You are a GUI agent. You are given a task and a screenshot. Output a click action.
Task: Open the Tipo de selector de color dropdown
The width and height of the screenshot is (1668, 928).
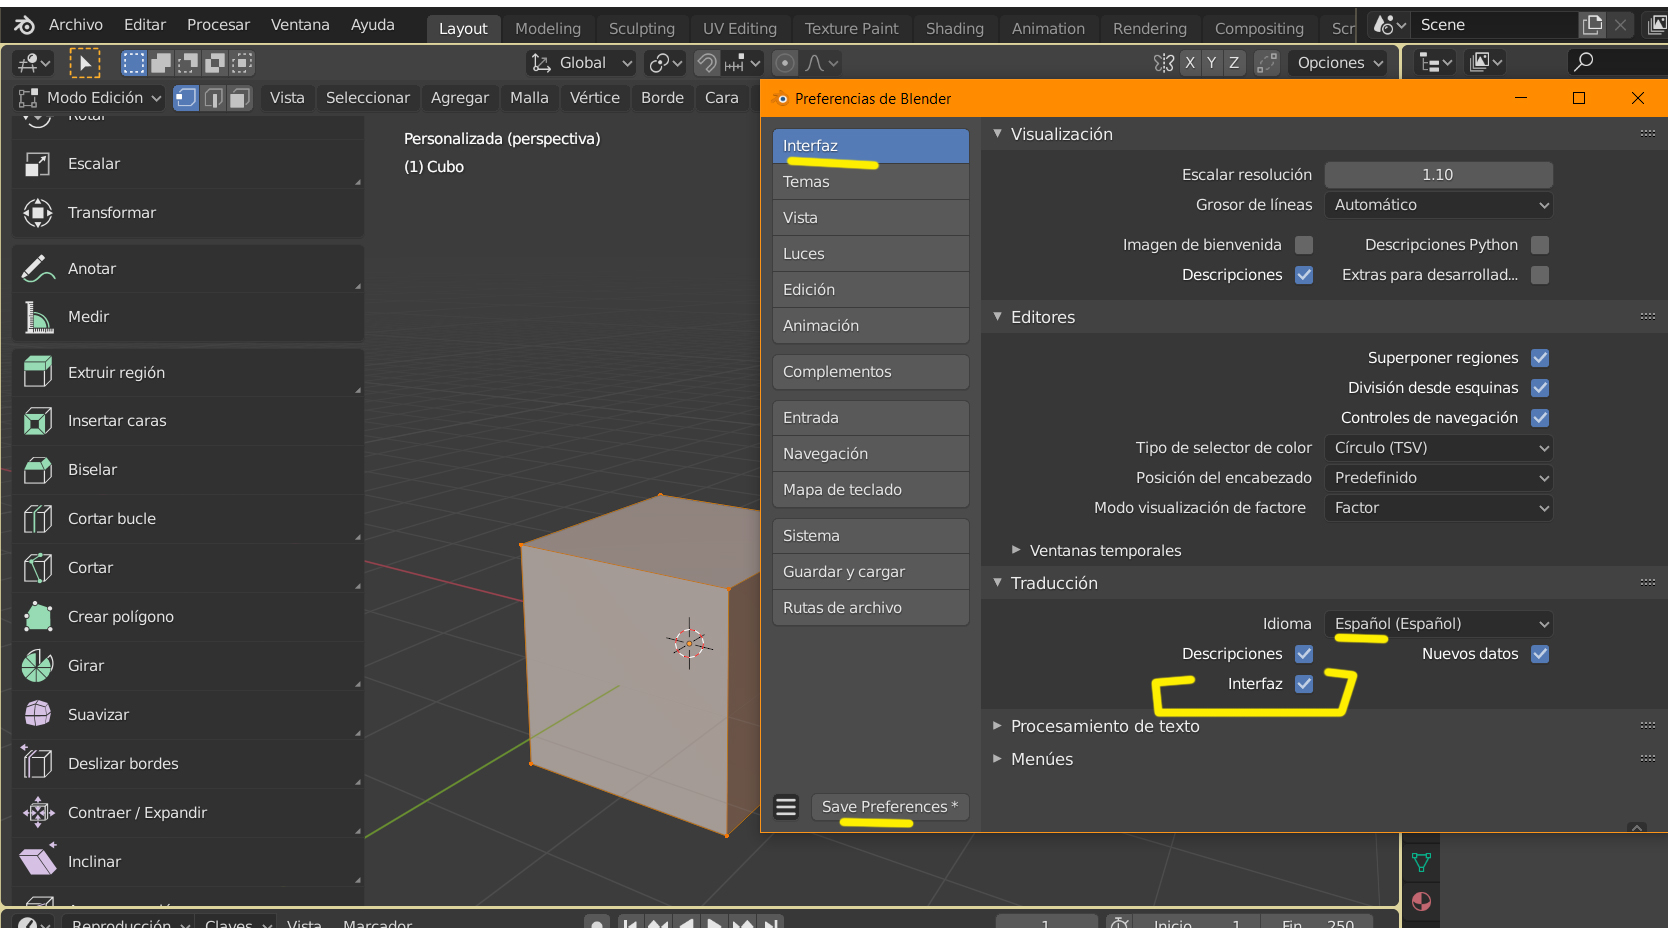click(x=1438, y=448)
